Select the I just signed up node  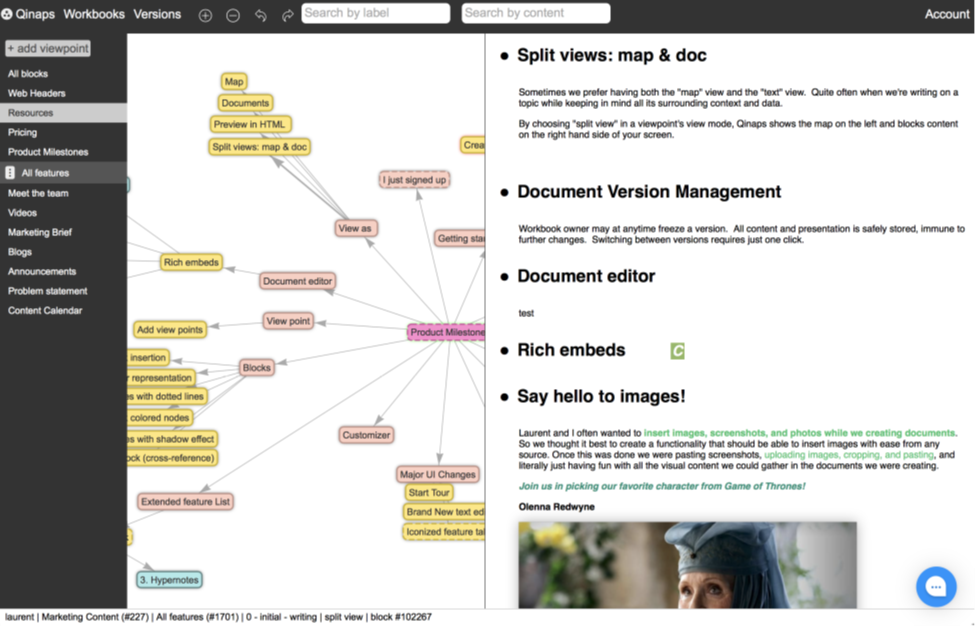[415, 180]
